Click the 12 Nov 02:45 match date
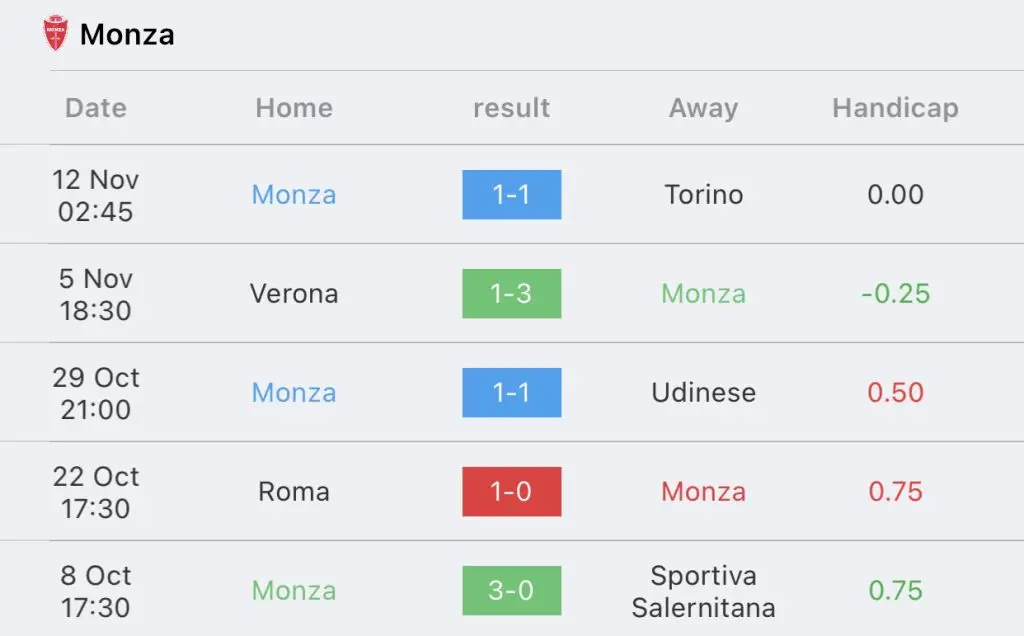The height and width of the screenshot is (636, 1024). pos(95,195)
